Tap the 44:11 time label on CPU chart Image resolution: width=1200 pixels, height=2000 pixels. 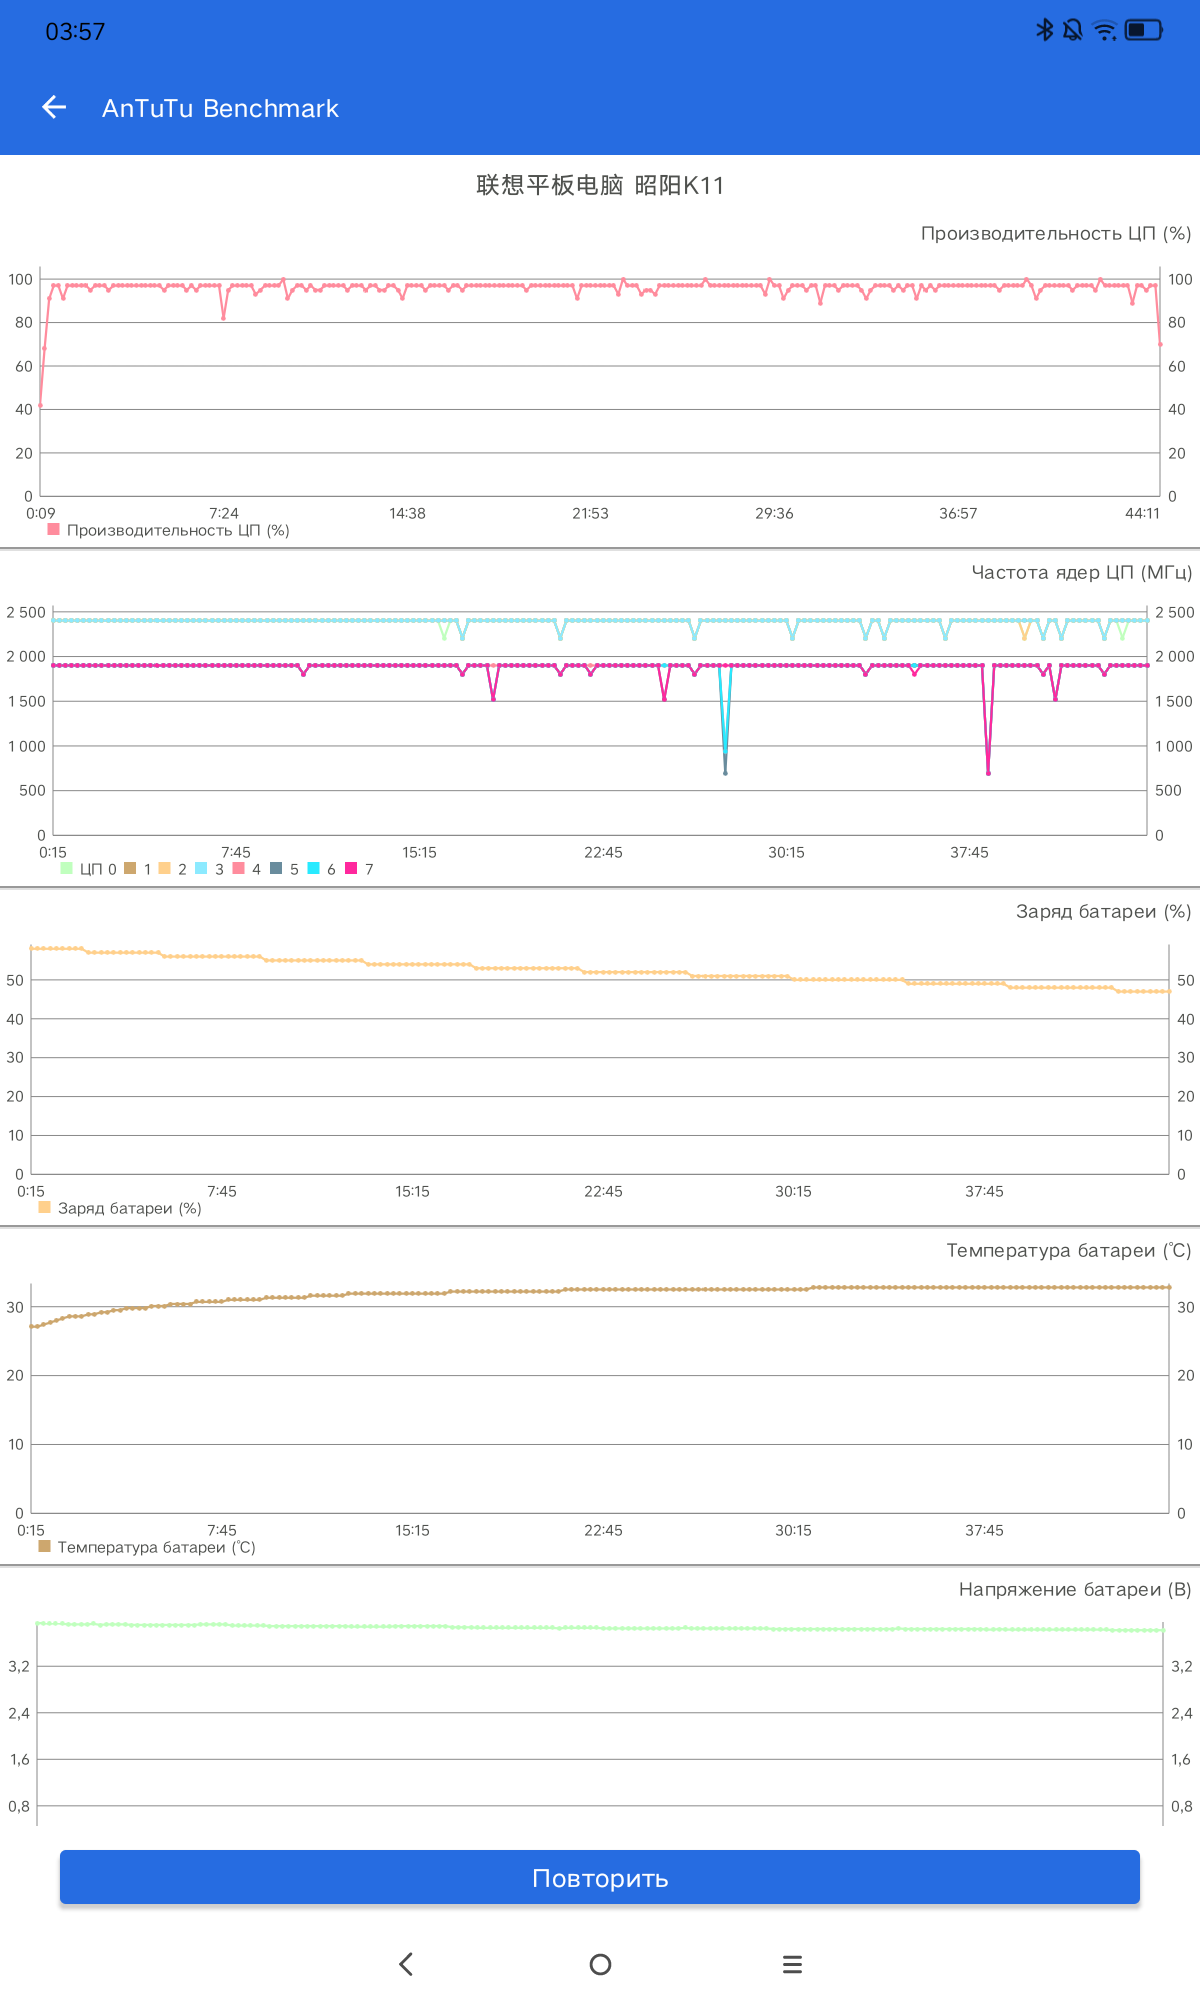[x=1142, y=513]
